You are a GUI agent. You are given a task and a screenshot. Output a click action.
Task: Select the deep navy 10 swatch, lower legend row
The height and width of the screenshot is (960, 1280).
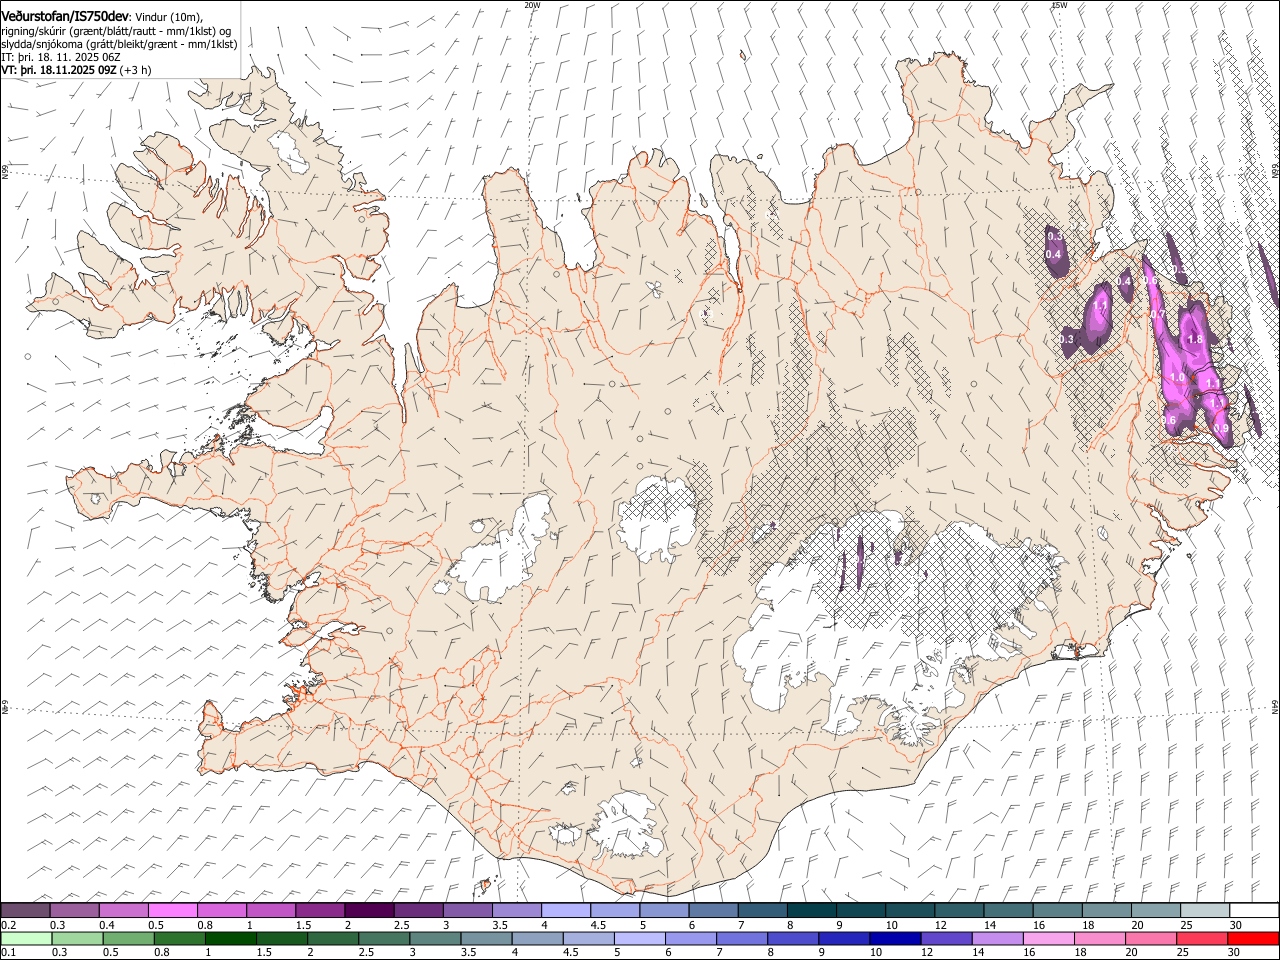pos(894,939)
